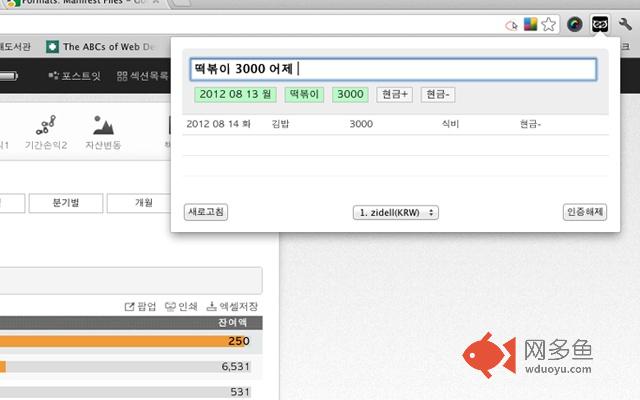Click the bookmark star icon
640x400 pixels.
tap(549, 24)
